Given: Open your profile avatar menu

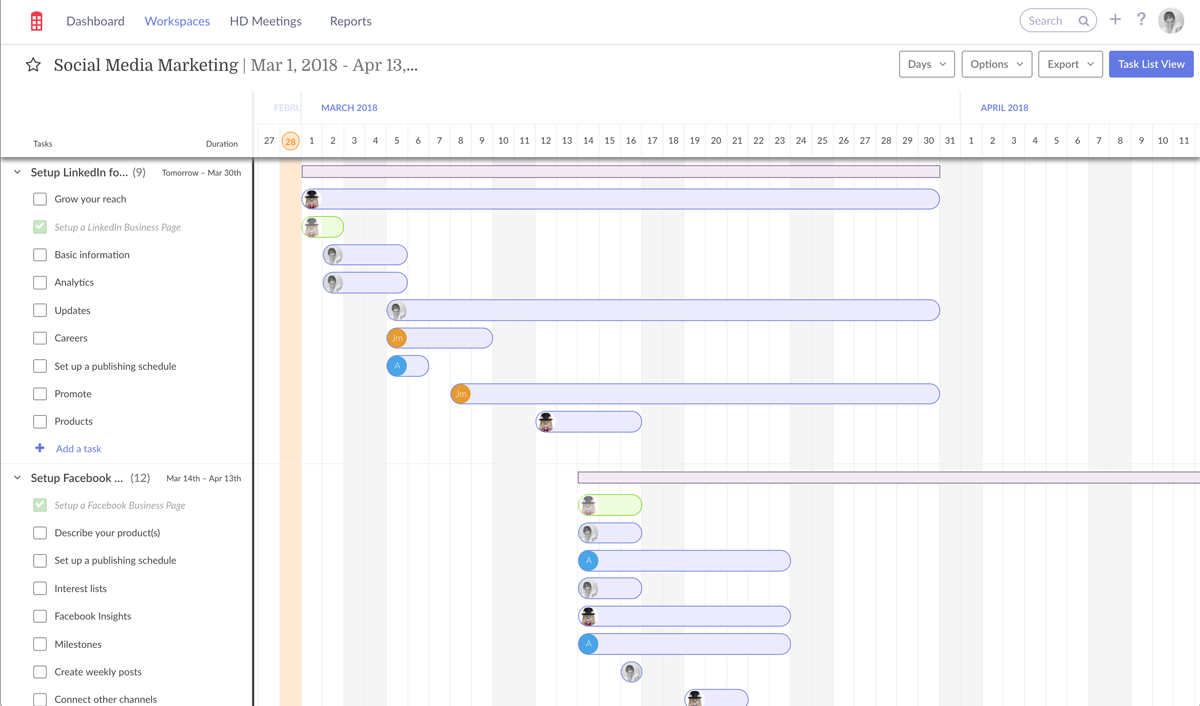Looking at the screenshot, I should point(1172,20).
